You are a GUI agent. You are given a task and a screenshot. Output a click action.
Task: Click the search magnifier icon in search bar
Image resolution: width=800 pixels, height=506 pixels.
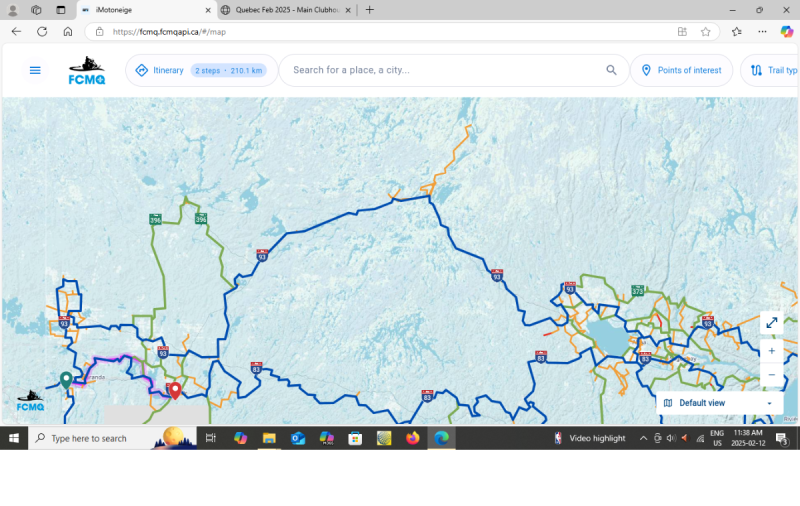(611, 70)
